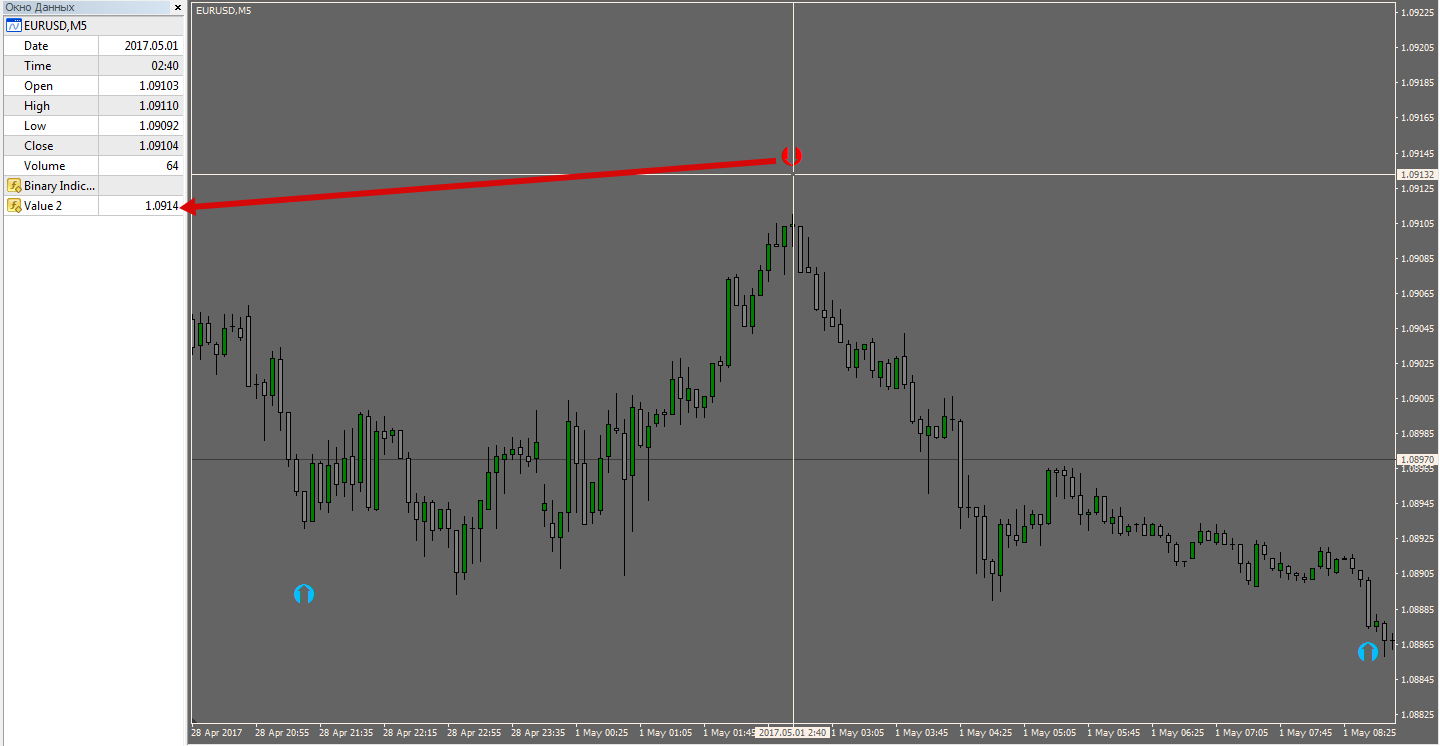
Task: Click the 1.09005 price scale label
Action: click(x=1419, y=399)
